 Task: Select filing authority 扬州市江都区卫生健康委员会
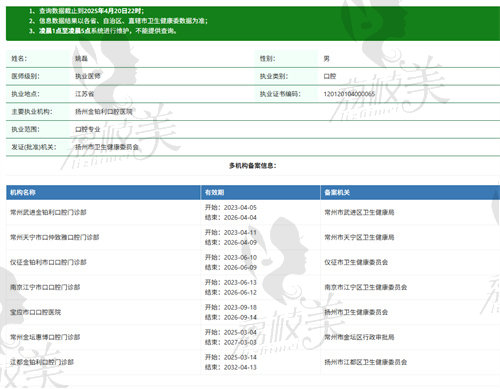366,362
